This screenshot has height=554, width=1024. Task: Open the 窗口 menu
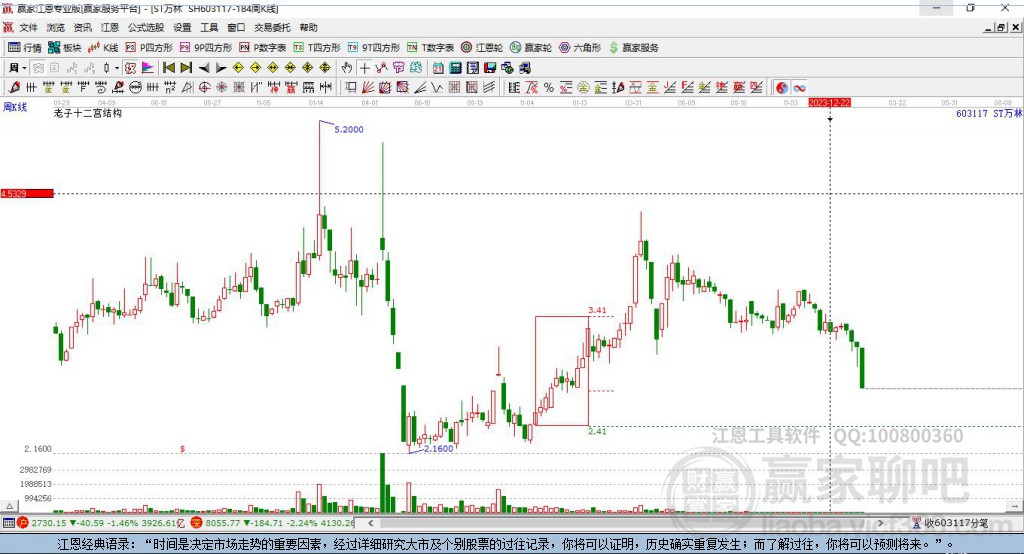(236, 27)
